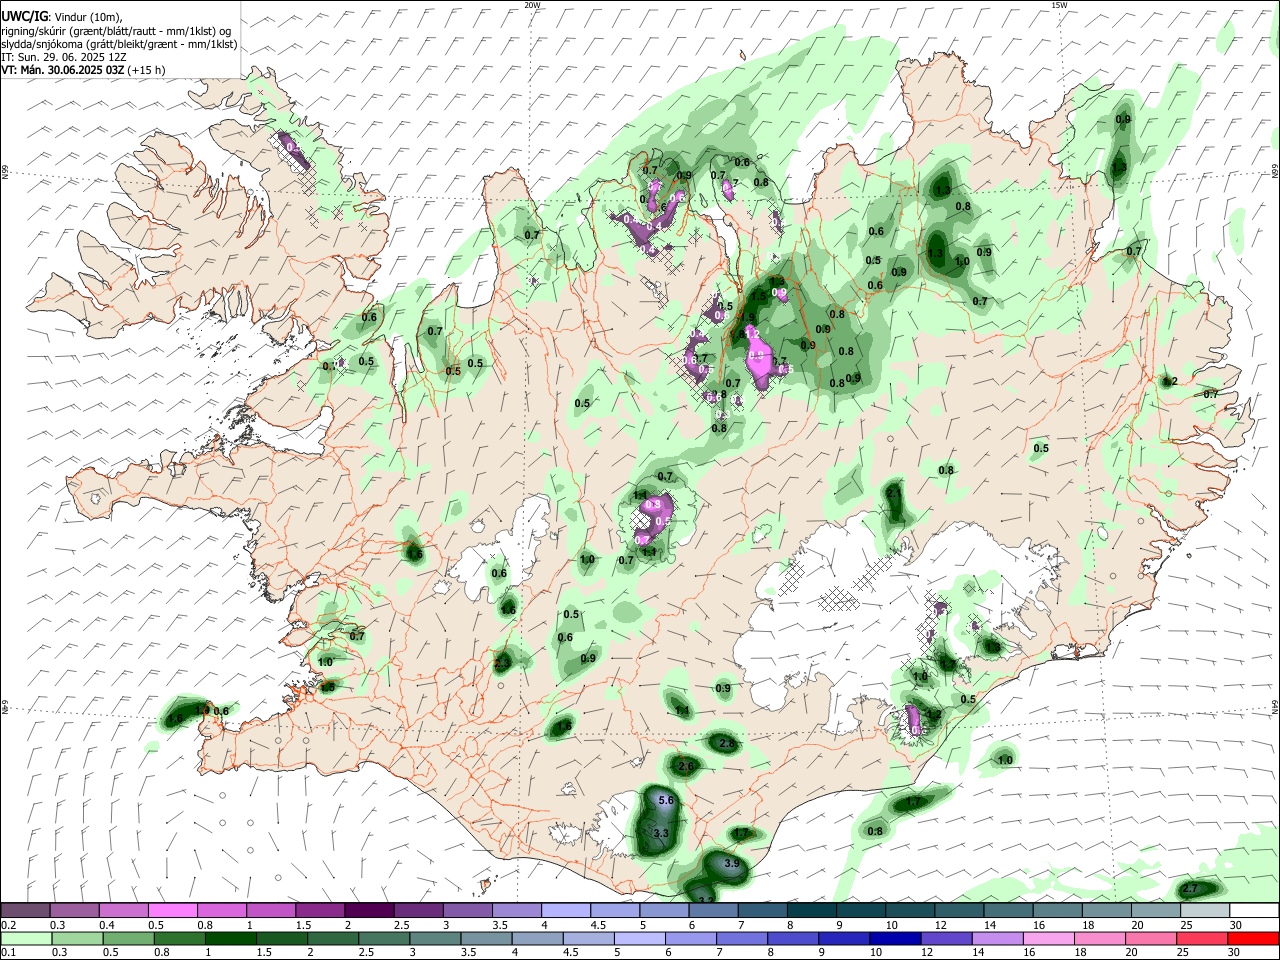This screenshot has width=1280, height=960.
Task: Select the dusky mauve 0.2 snow-scale swatch
Action: point(25,911)
